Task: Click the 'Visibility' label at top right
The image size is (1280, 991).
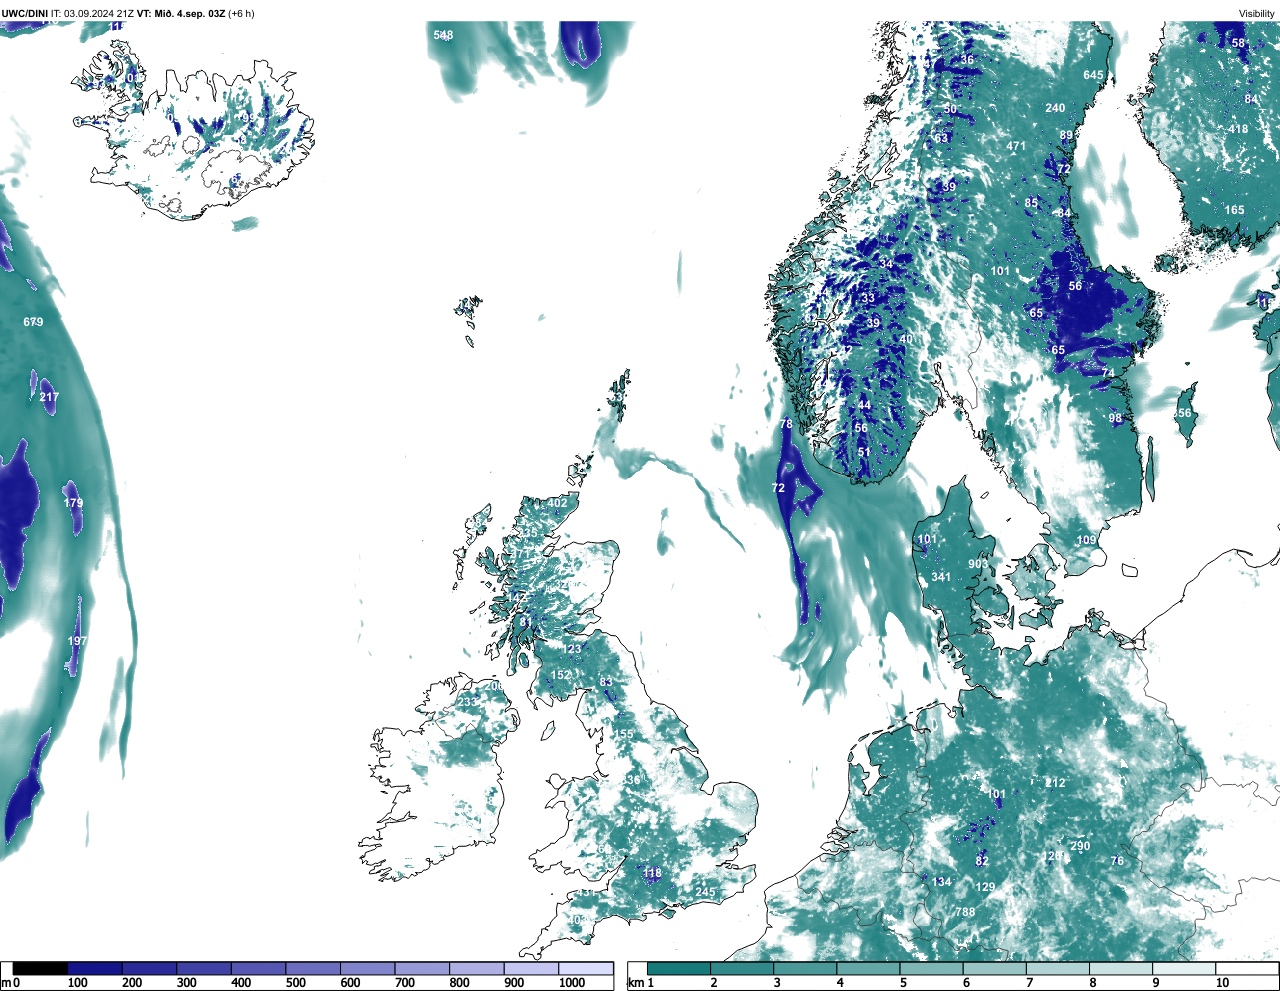Action: coord(1257,14)
